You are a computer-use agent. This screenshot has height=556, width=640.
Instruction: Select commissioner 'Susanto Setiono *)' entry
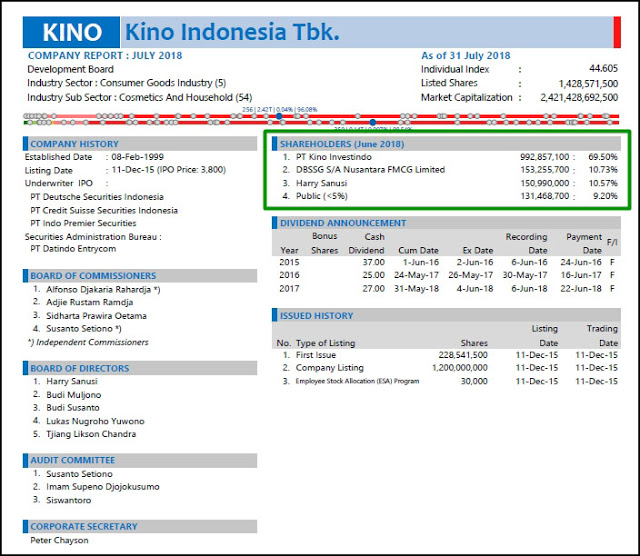click(84, 329)
